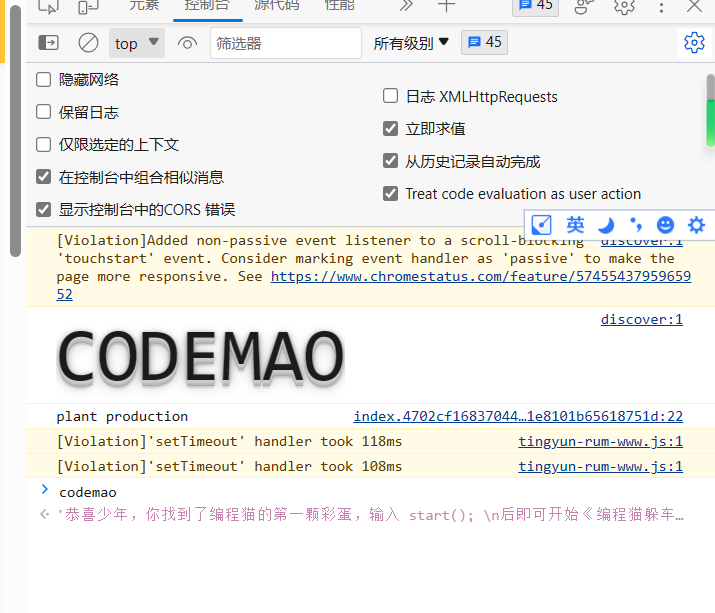Screen dimensions: 715x613
Task: Click the left vertical scrollbar thumb
Action: [x=16, y=132]
